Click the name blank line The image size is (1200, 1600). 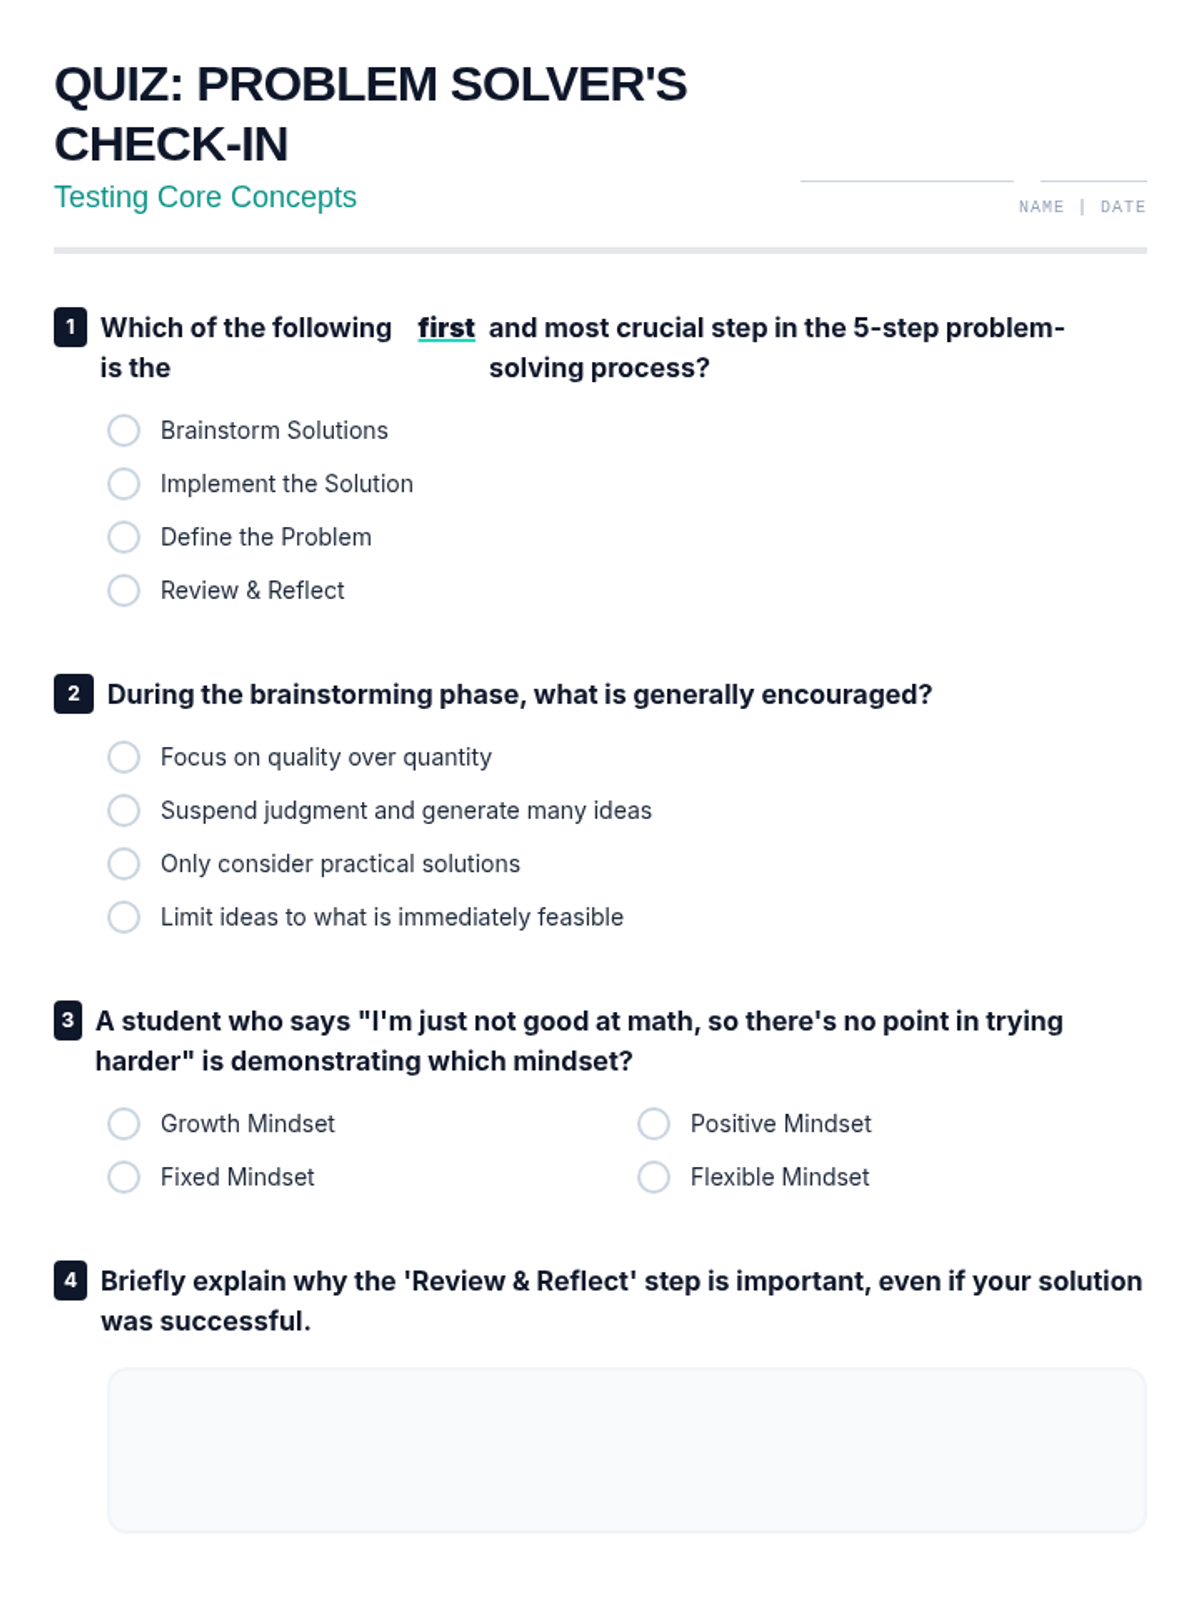[x=906, y=174]
